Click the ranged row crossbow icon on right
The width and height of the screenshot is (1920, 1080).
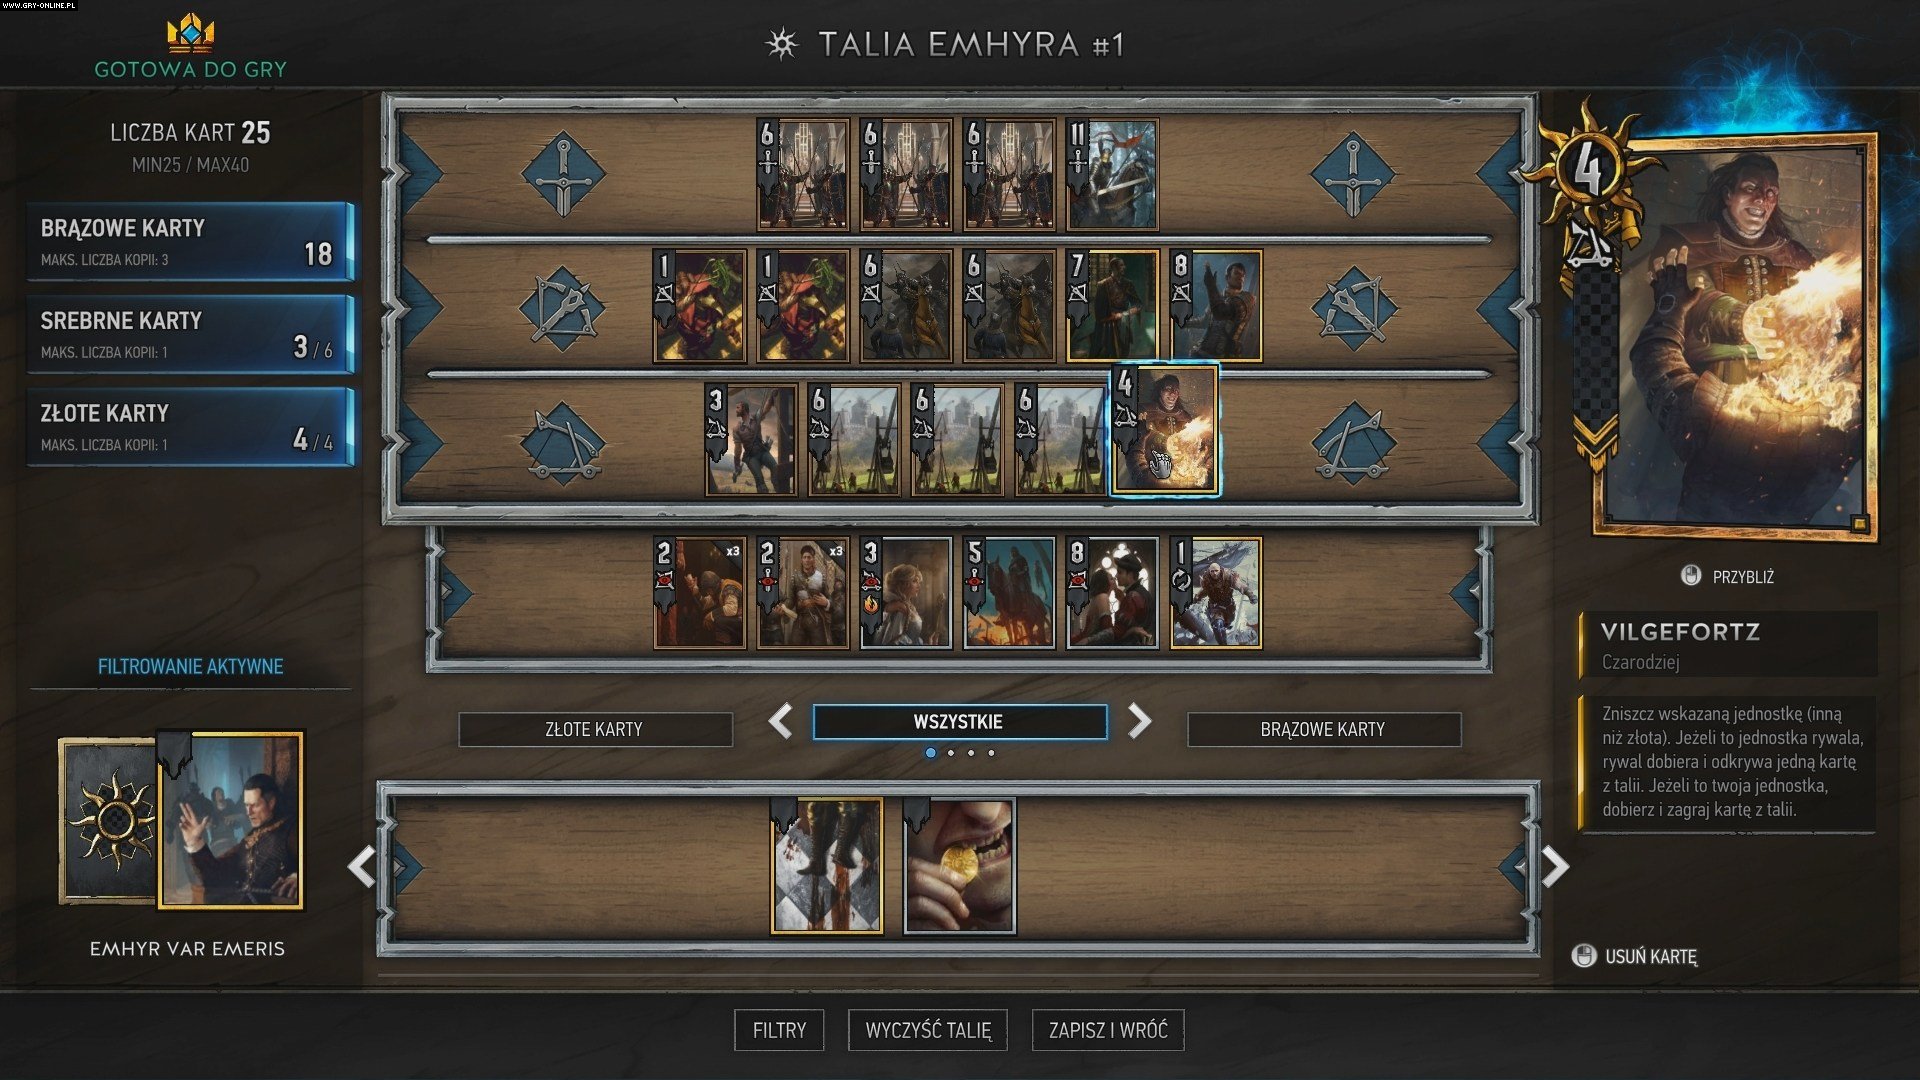[x=1353, y=307]
